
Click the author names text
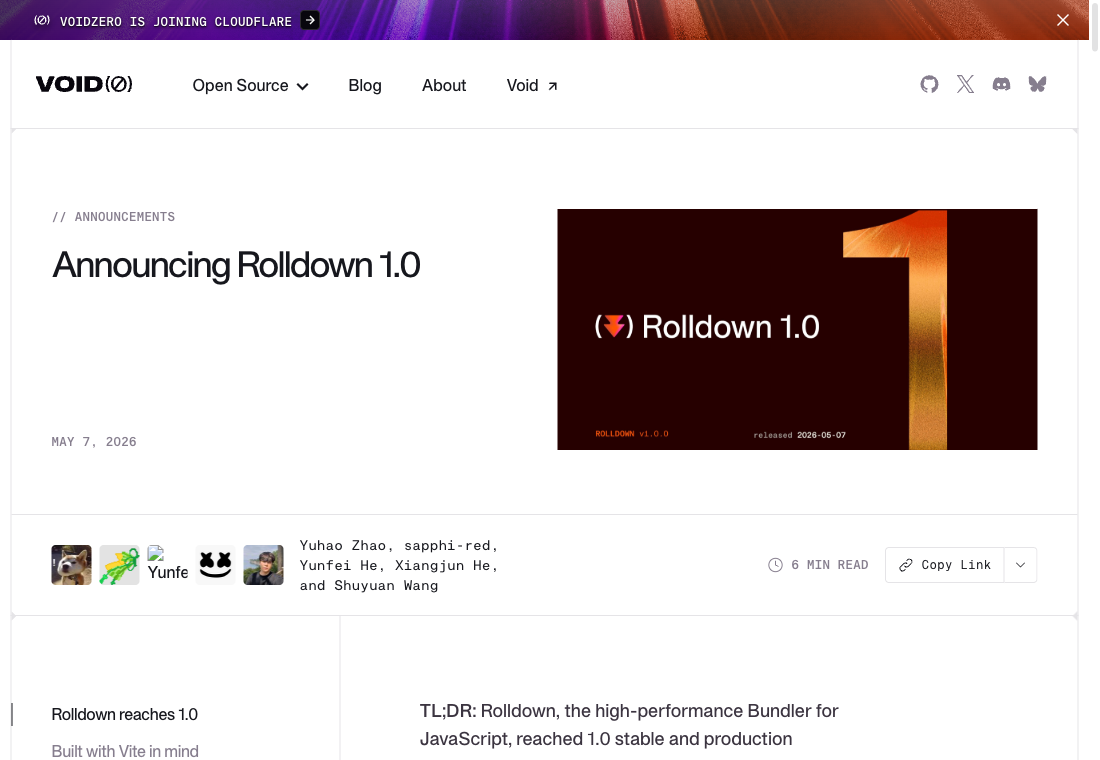(398, 565)
